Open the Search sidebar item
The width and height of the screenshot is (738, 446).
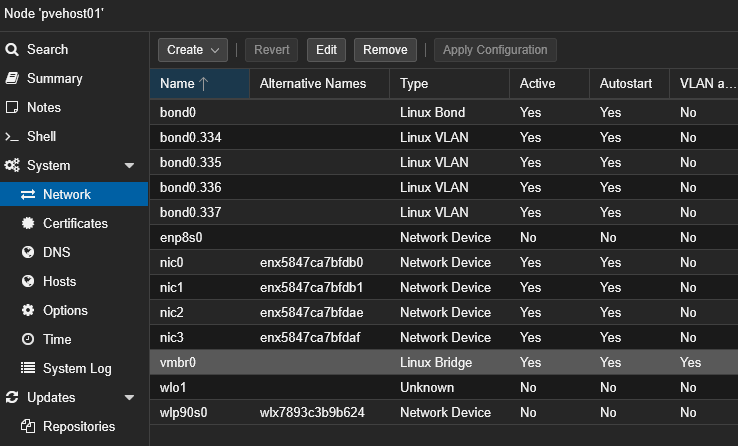coord(74,49)
